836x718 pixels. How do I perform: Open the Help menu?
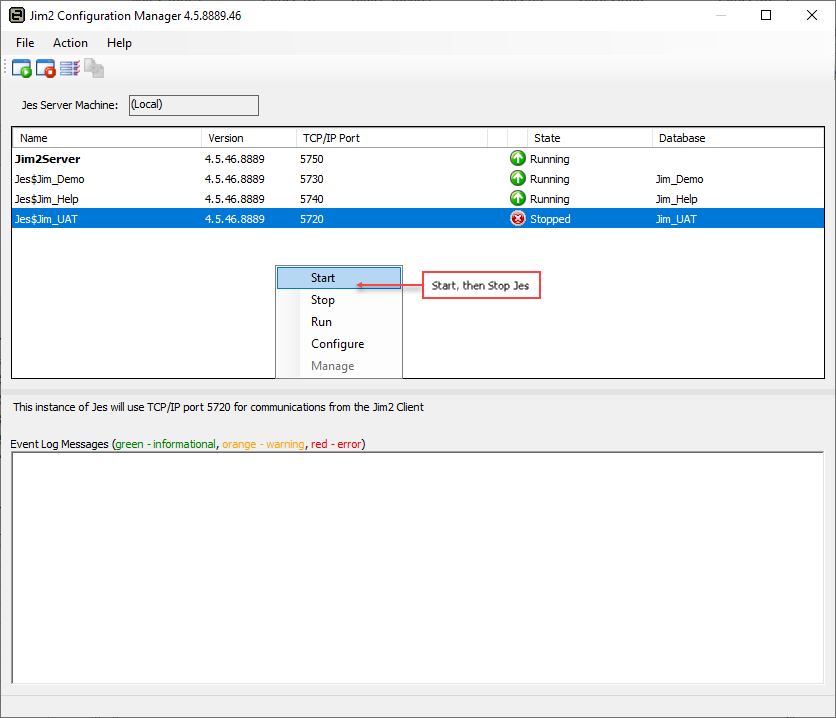tap(119, 43)
